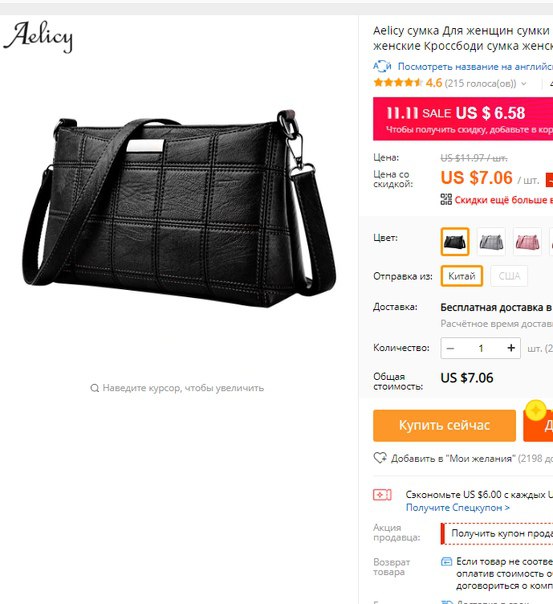Viewport: 553px width, 604px height.
Task: Click the heart wishlist icon
Action: [x=380, y=458]
